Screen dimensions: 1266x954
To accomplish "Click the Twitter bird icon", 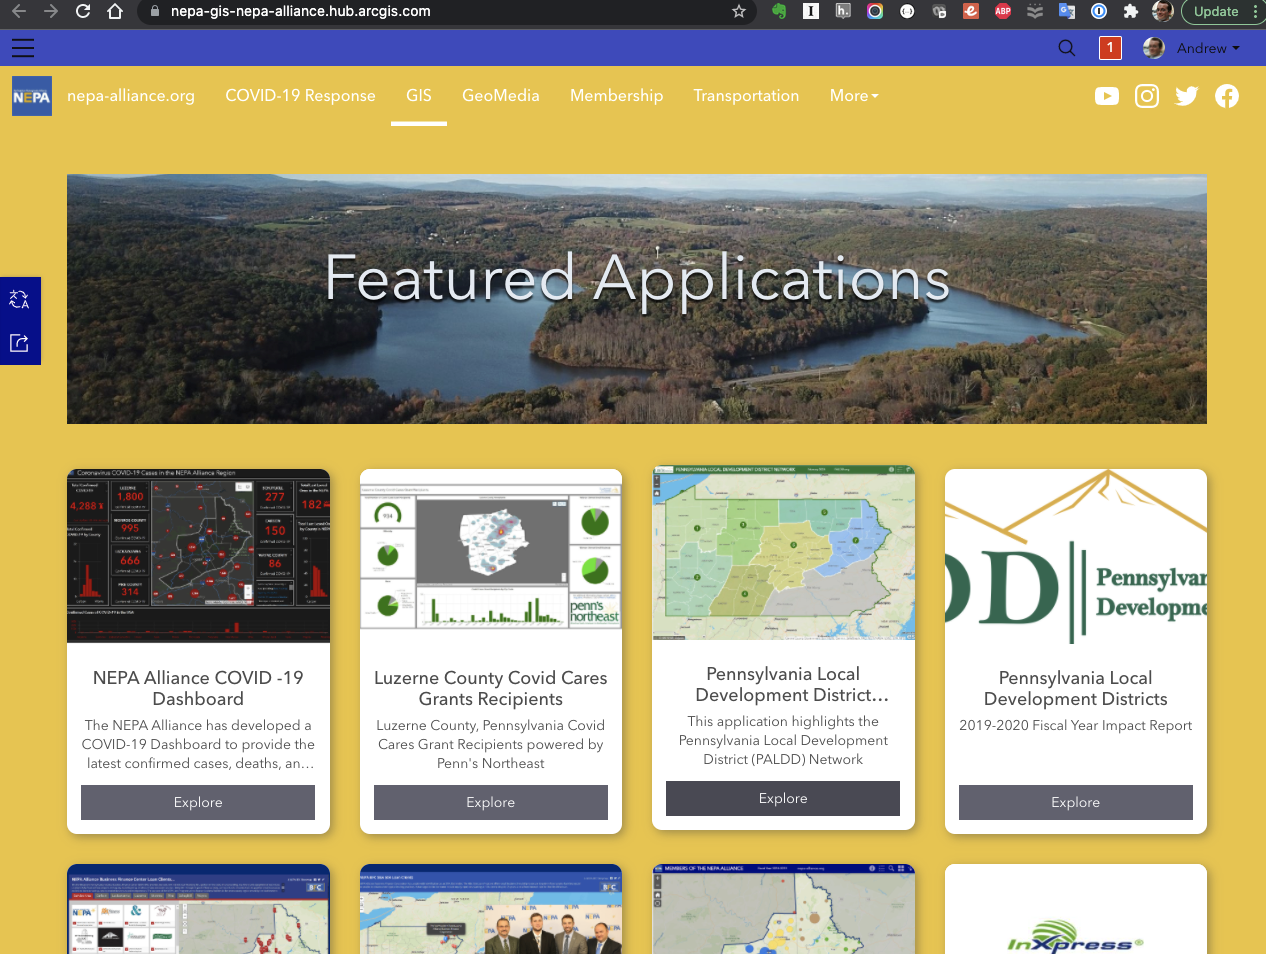I will tap(1186, 96).
